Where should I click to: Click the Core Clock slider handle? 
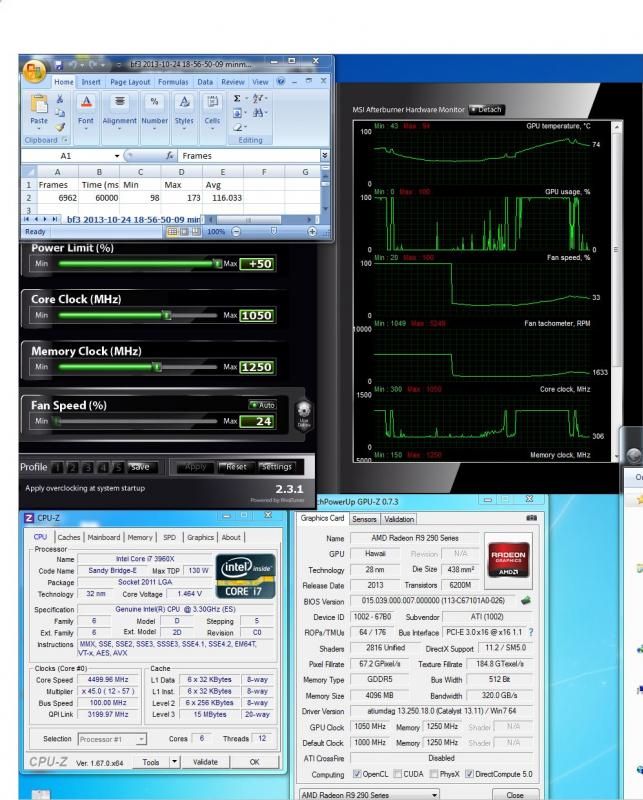pyautogui.click(x=166, y=315)
